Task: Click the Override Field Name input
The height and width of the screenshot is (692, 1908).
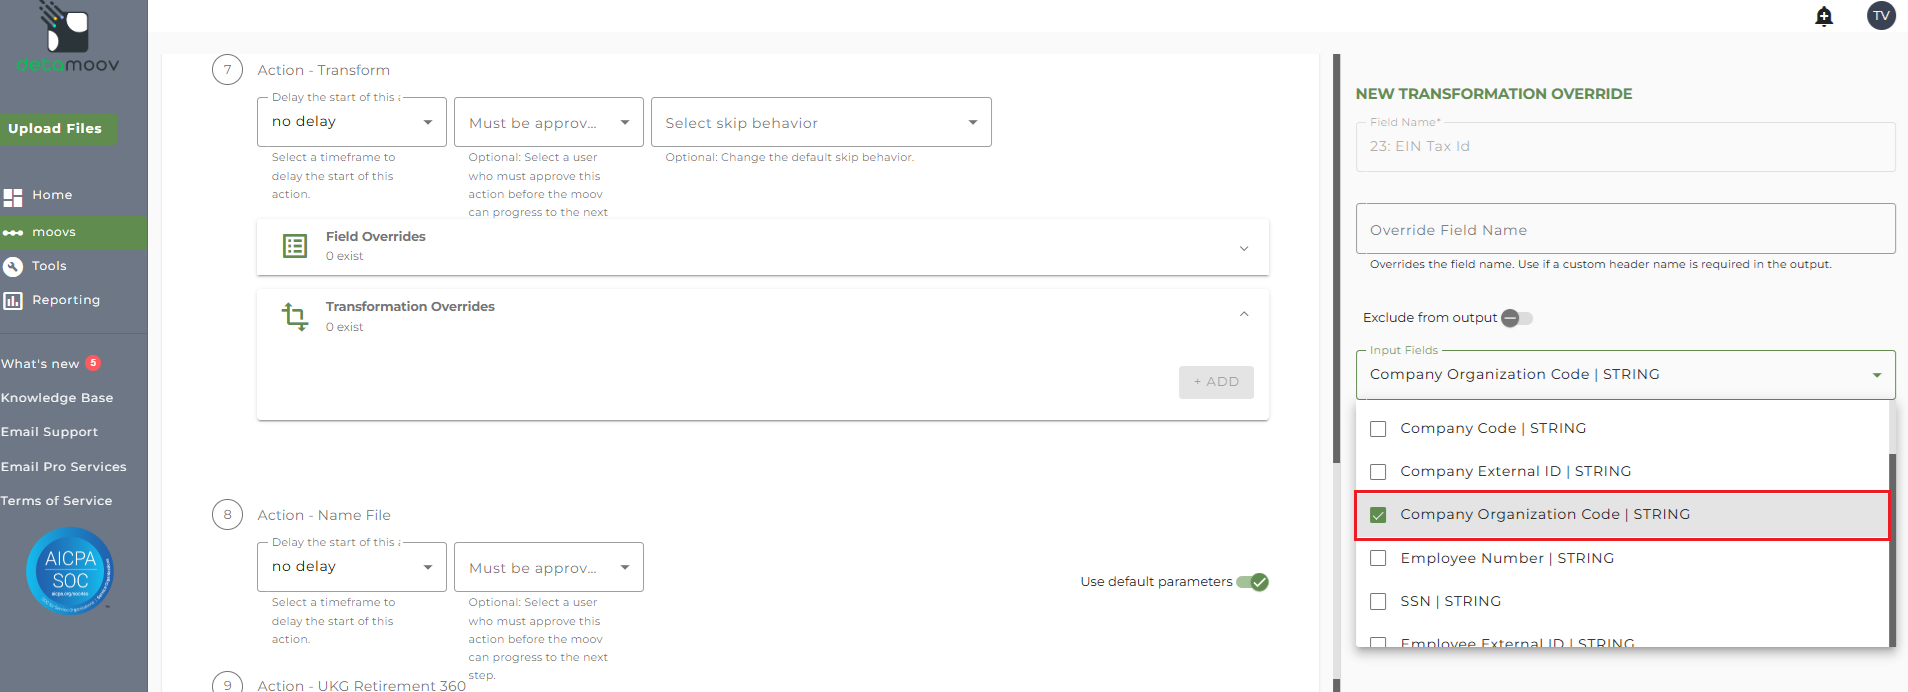Action: [1624, 230]
